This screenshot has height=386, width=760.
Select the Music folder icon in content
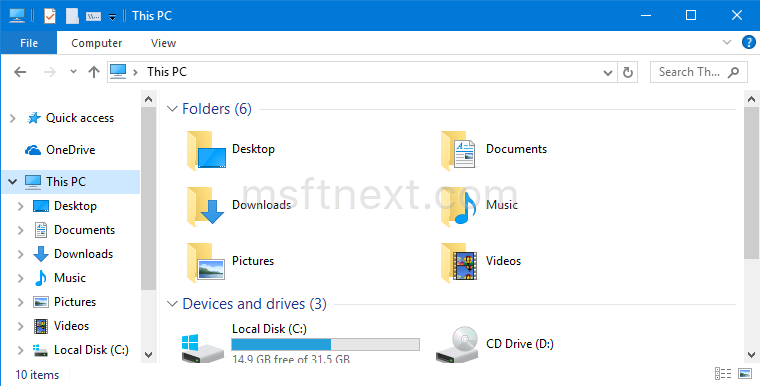(x=459, y=207)
